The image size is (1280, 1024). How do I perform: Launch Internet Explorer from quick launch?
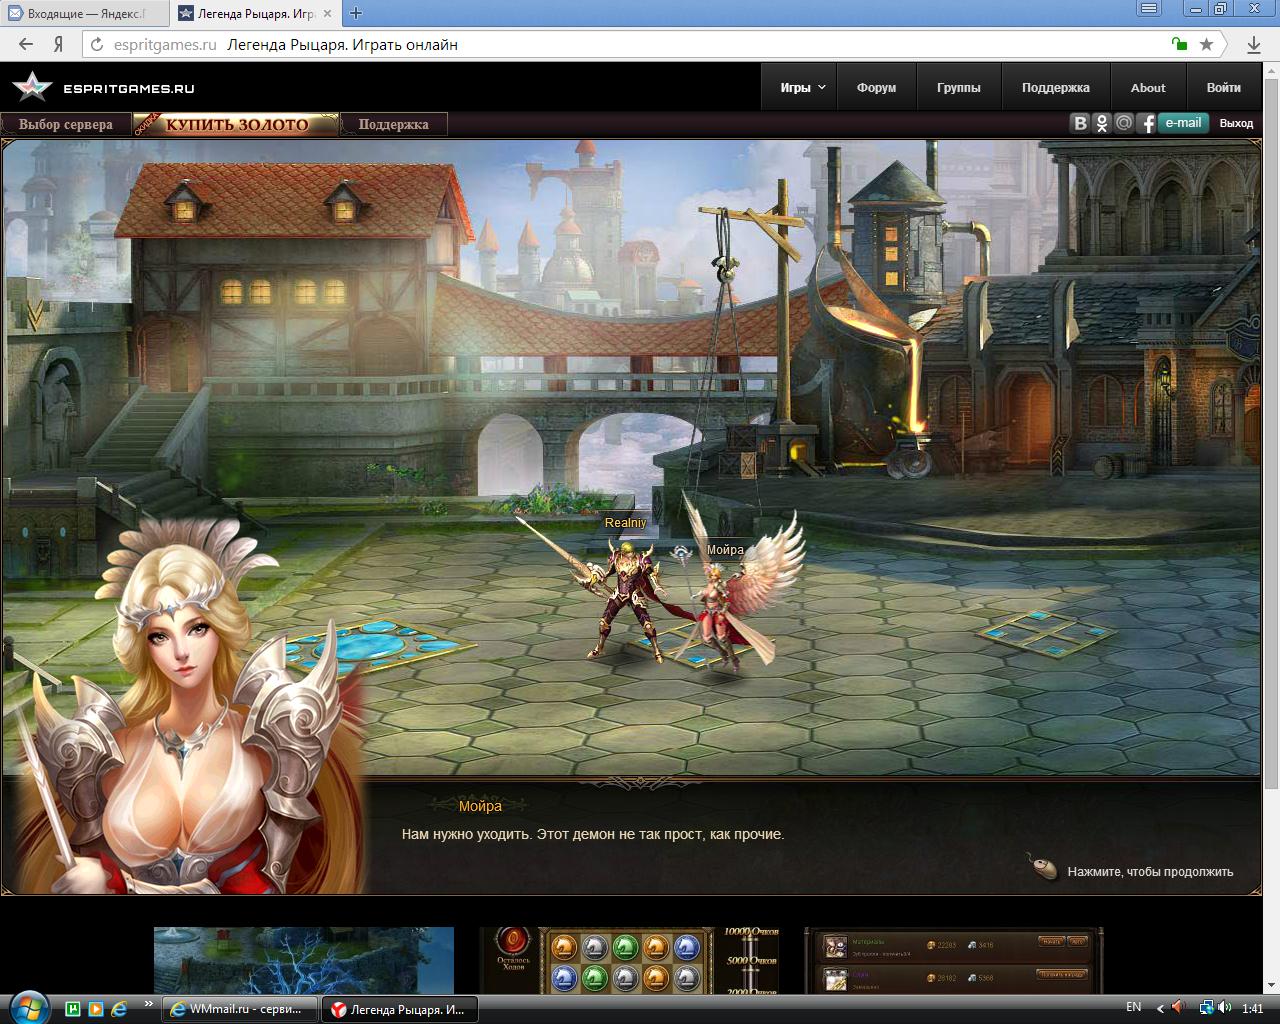(119, 1008)
